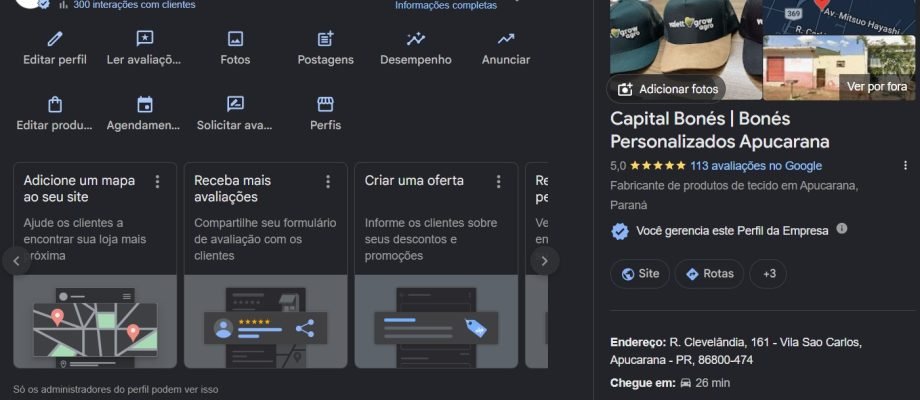Click 'Ver por fora' street photo
Image resolution: width=920 pixels, height=400 pixels.
click(x=839, y=67)
